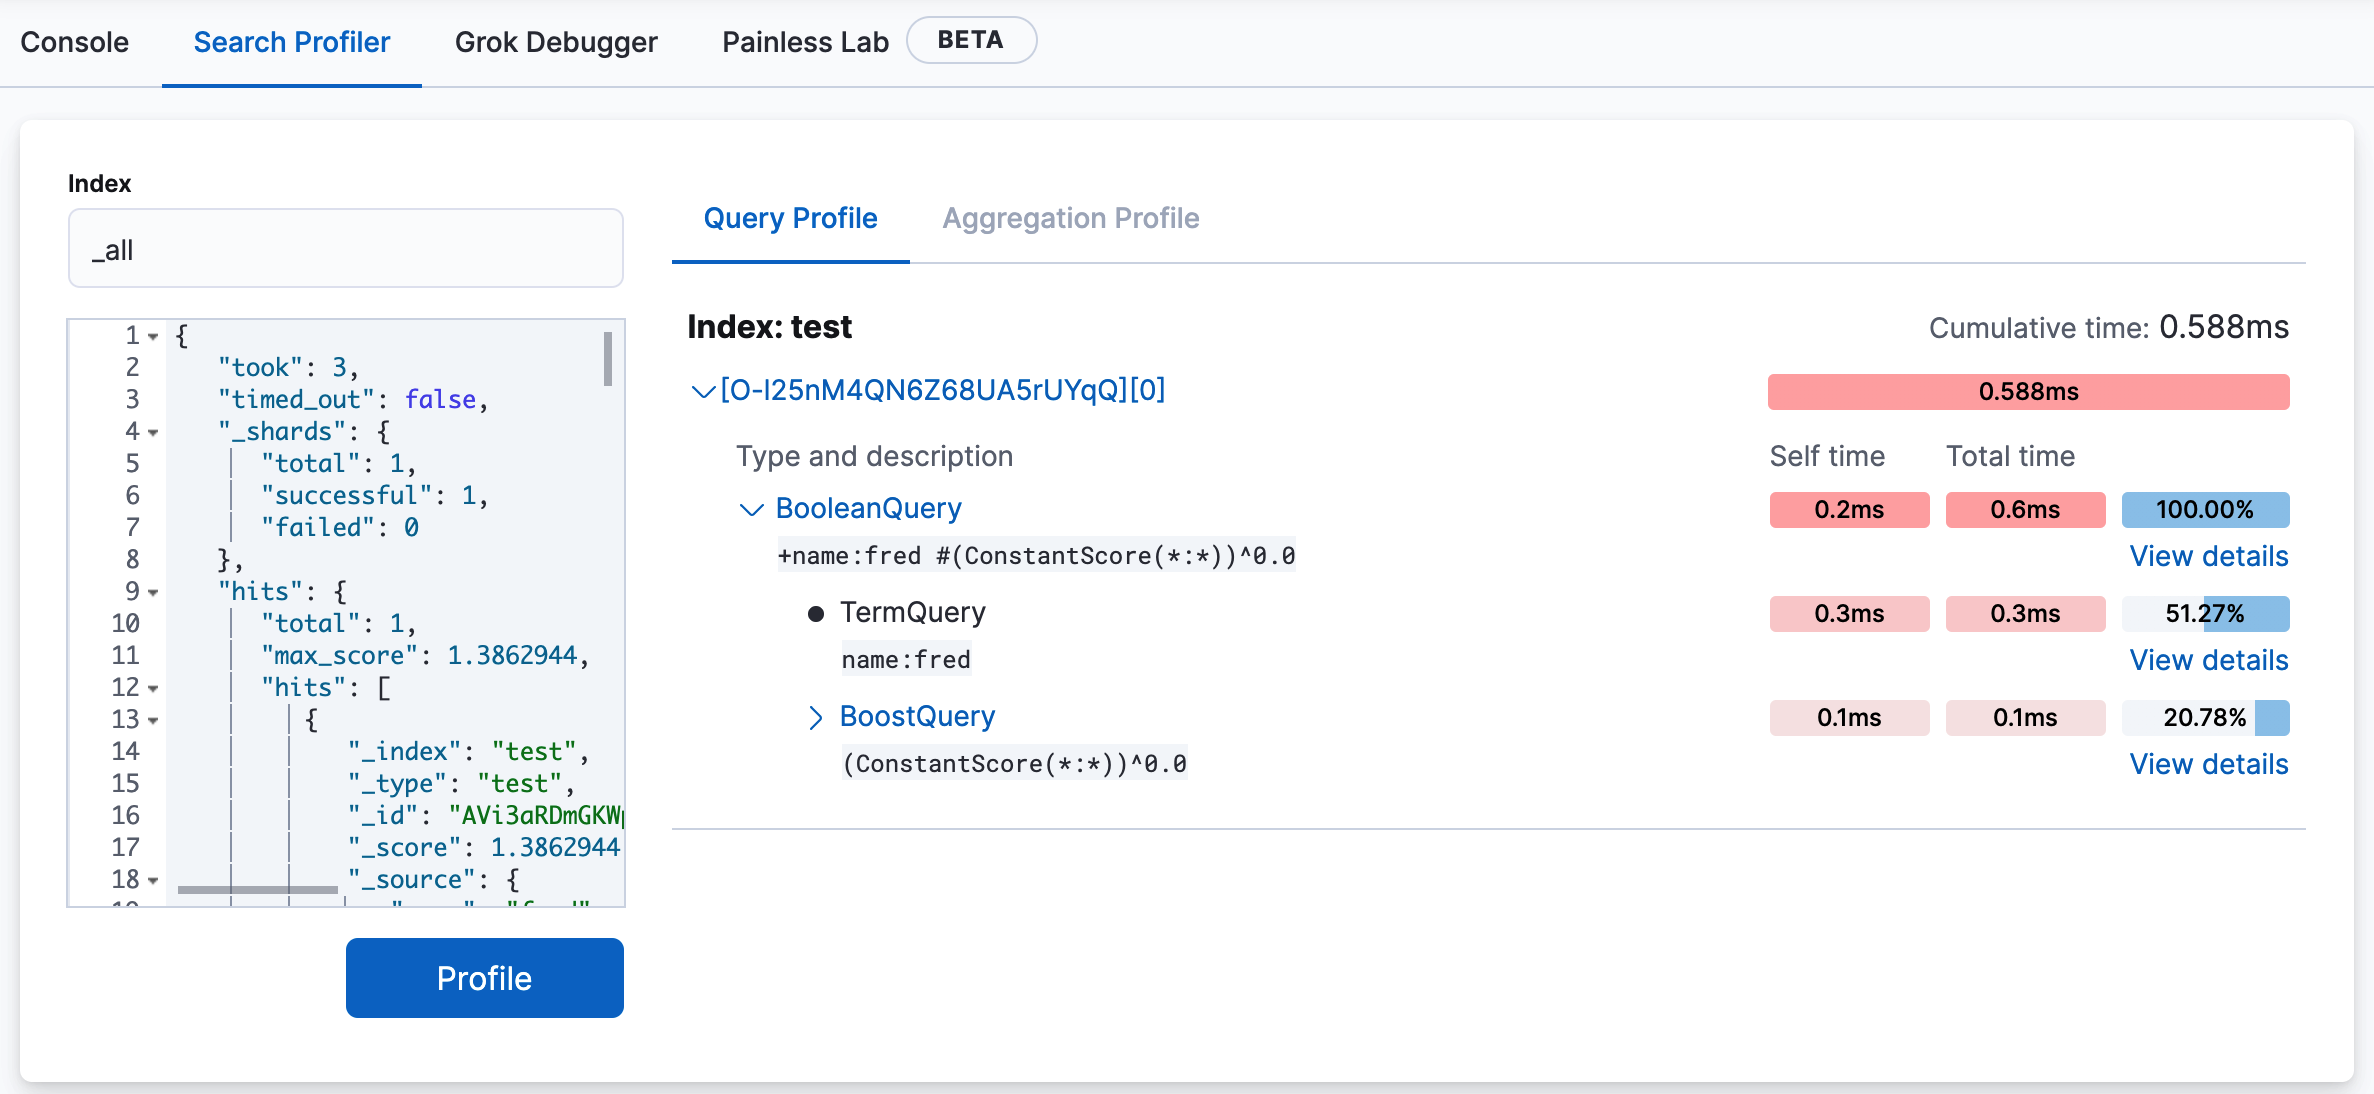Open the Painless Lab
Screen dimensions: 2374x1094
[x=804, y=42]
